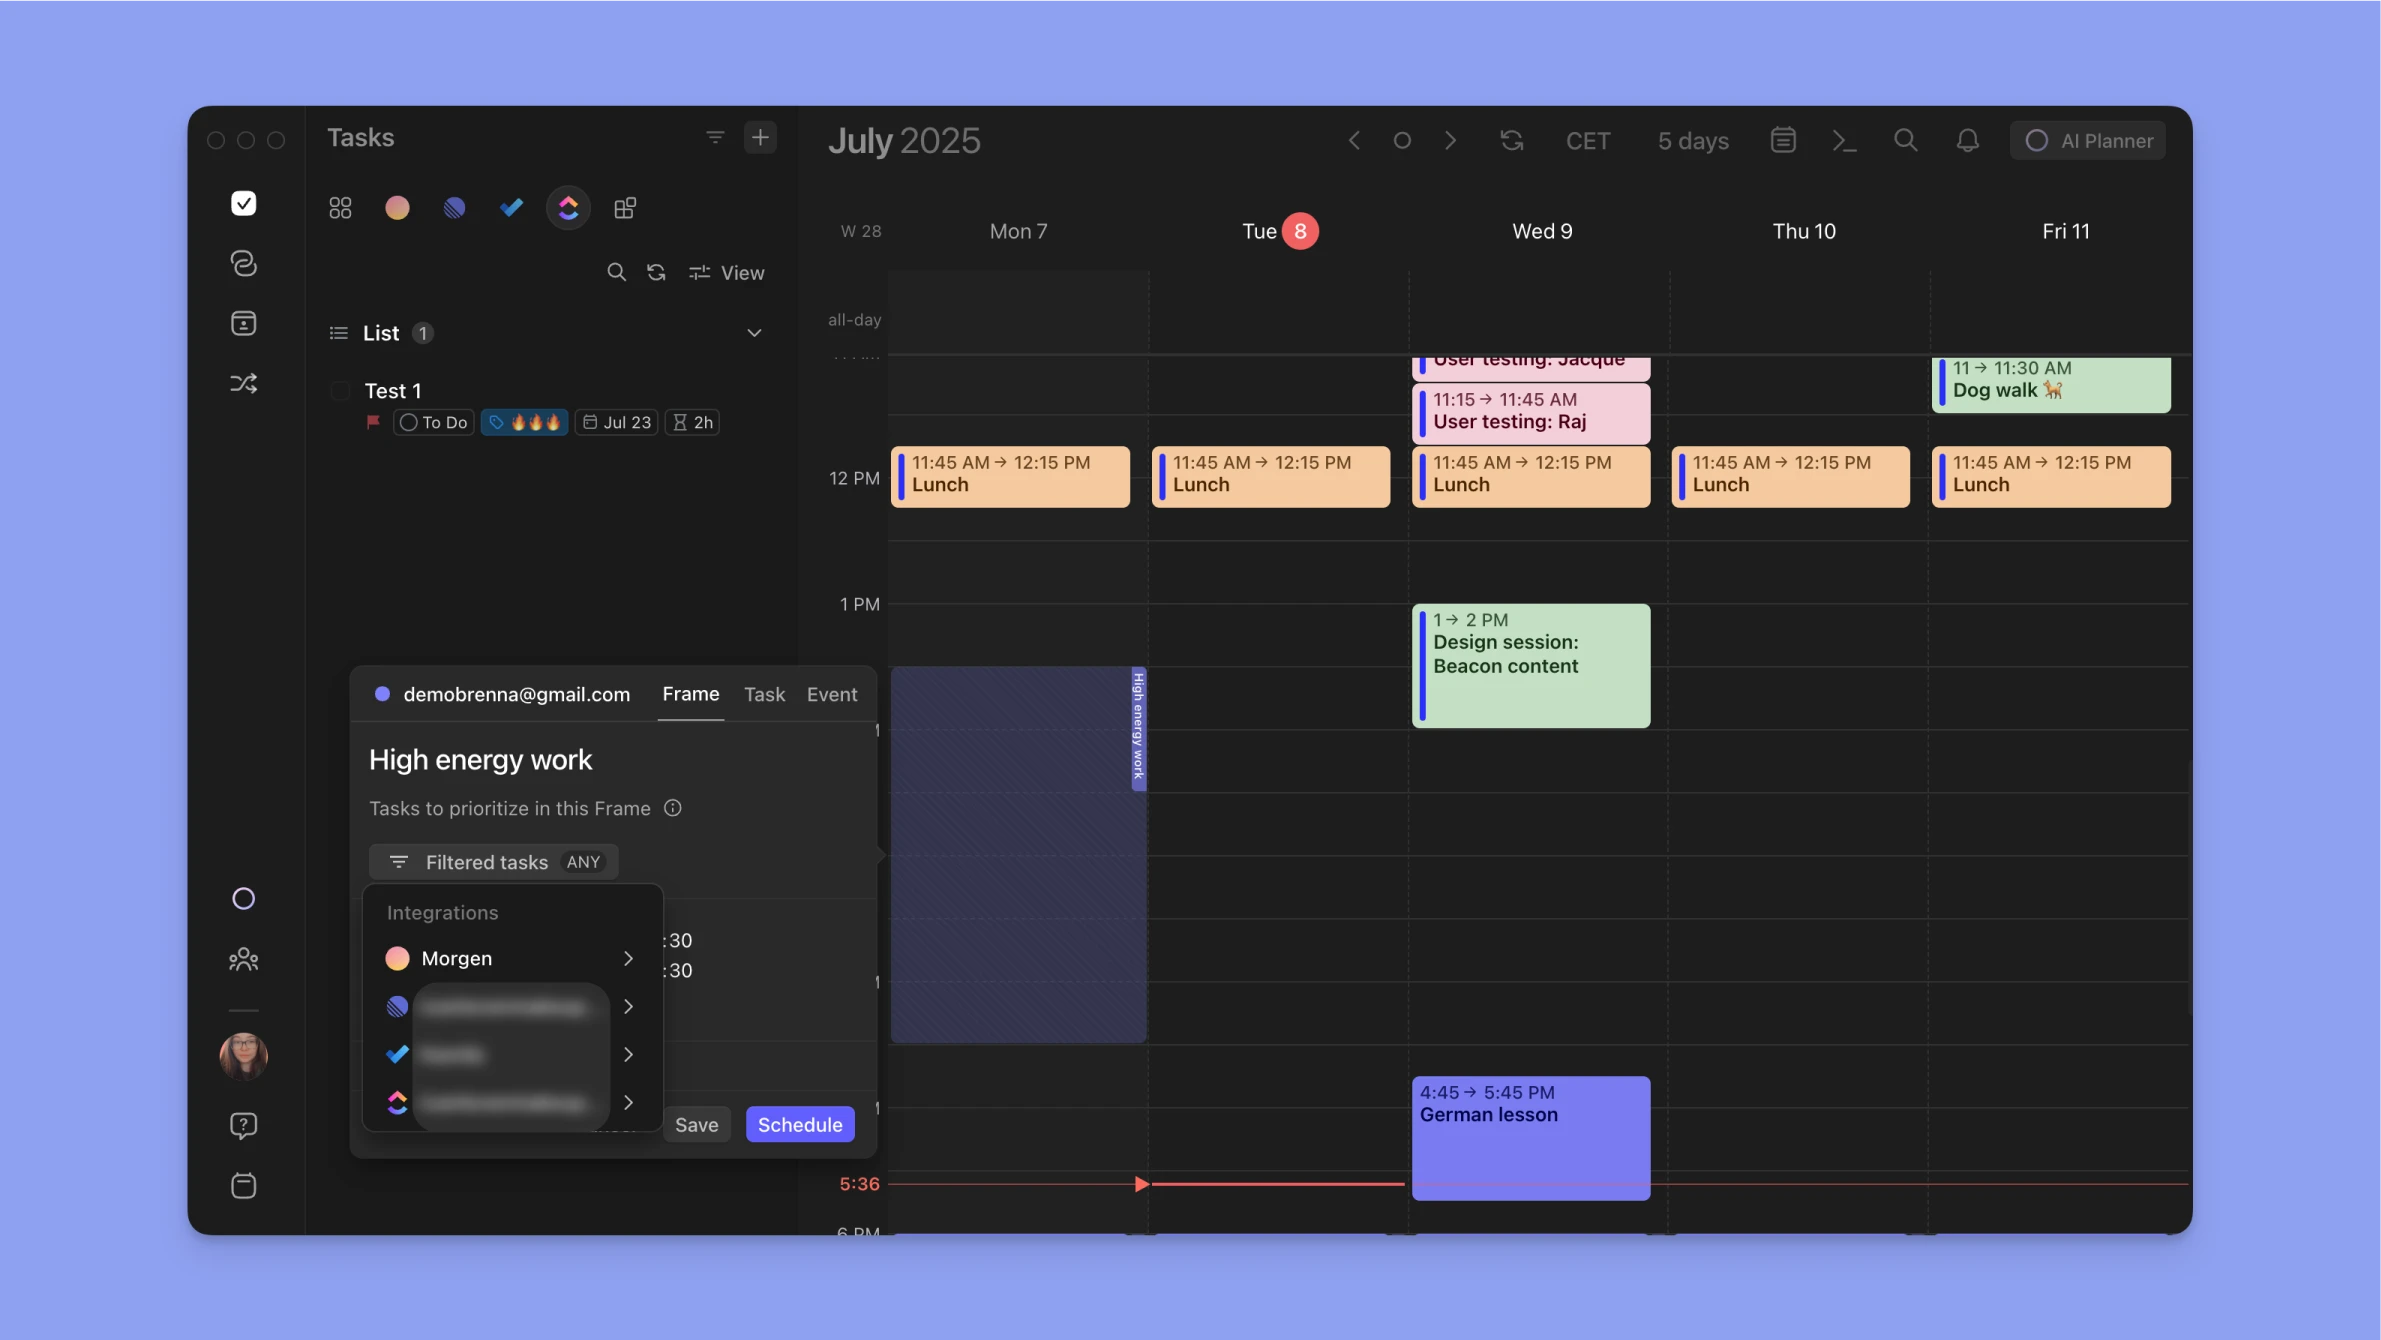Click the Save button
The width and height of the screenshot is (2381, 1340).
(x=696, y=1125)
